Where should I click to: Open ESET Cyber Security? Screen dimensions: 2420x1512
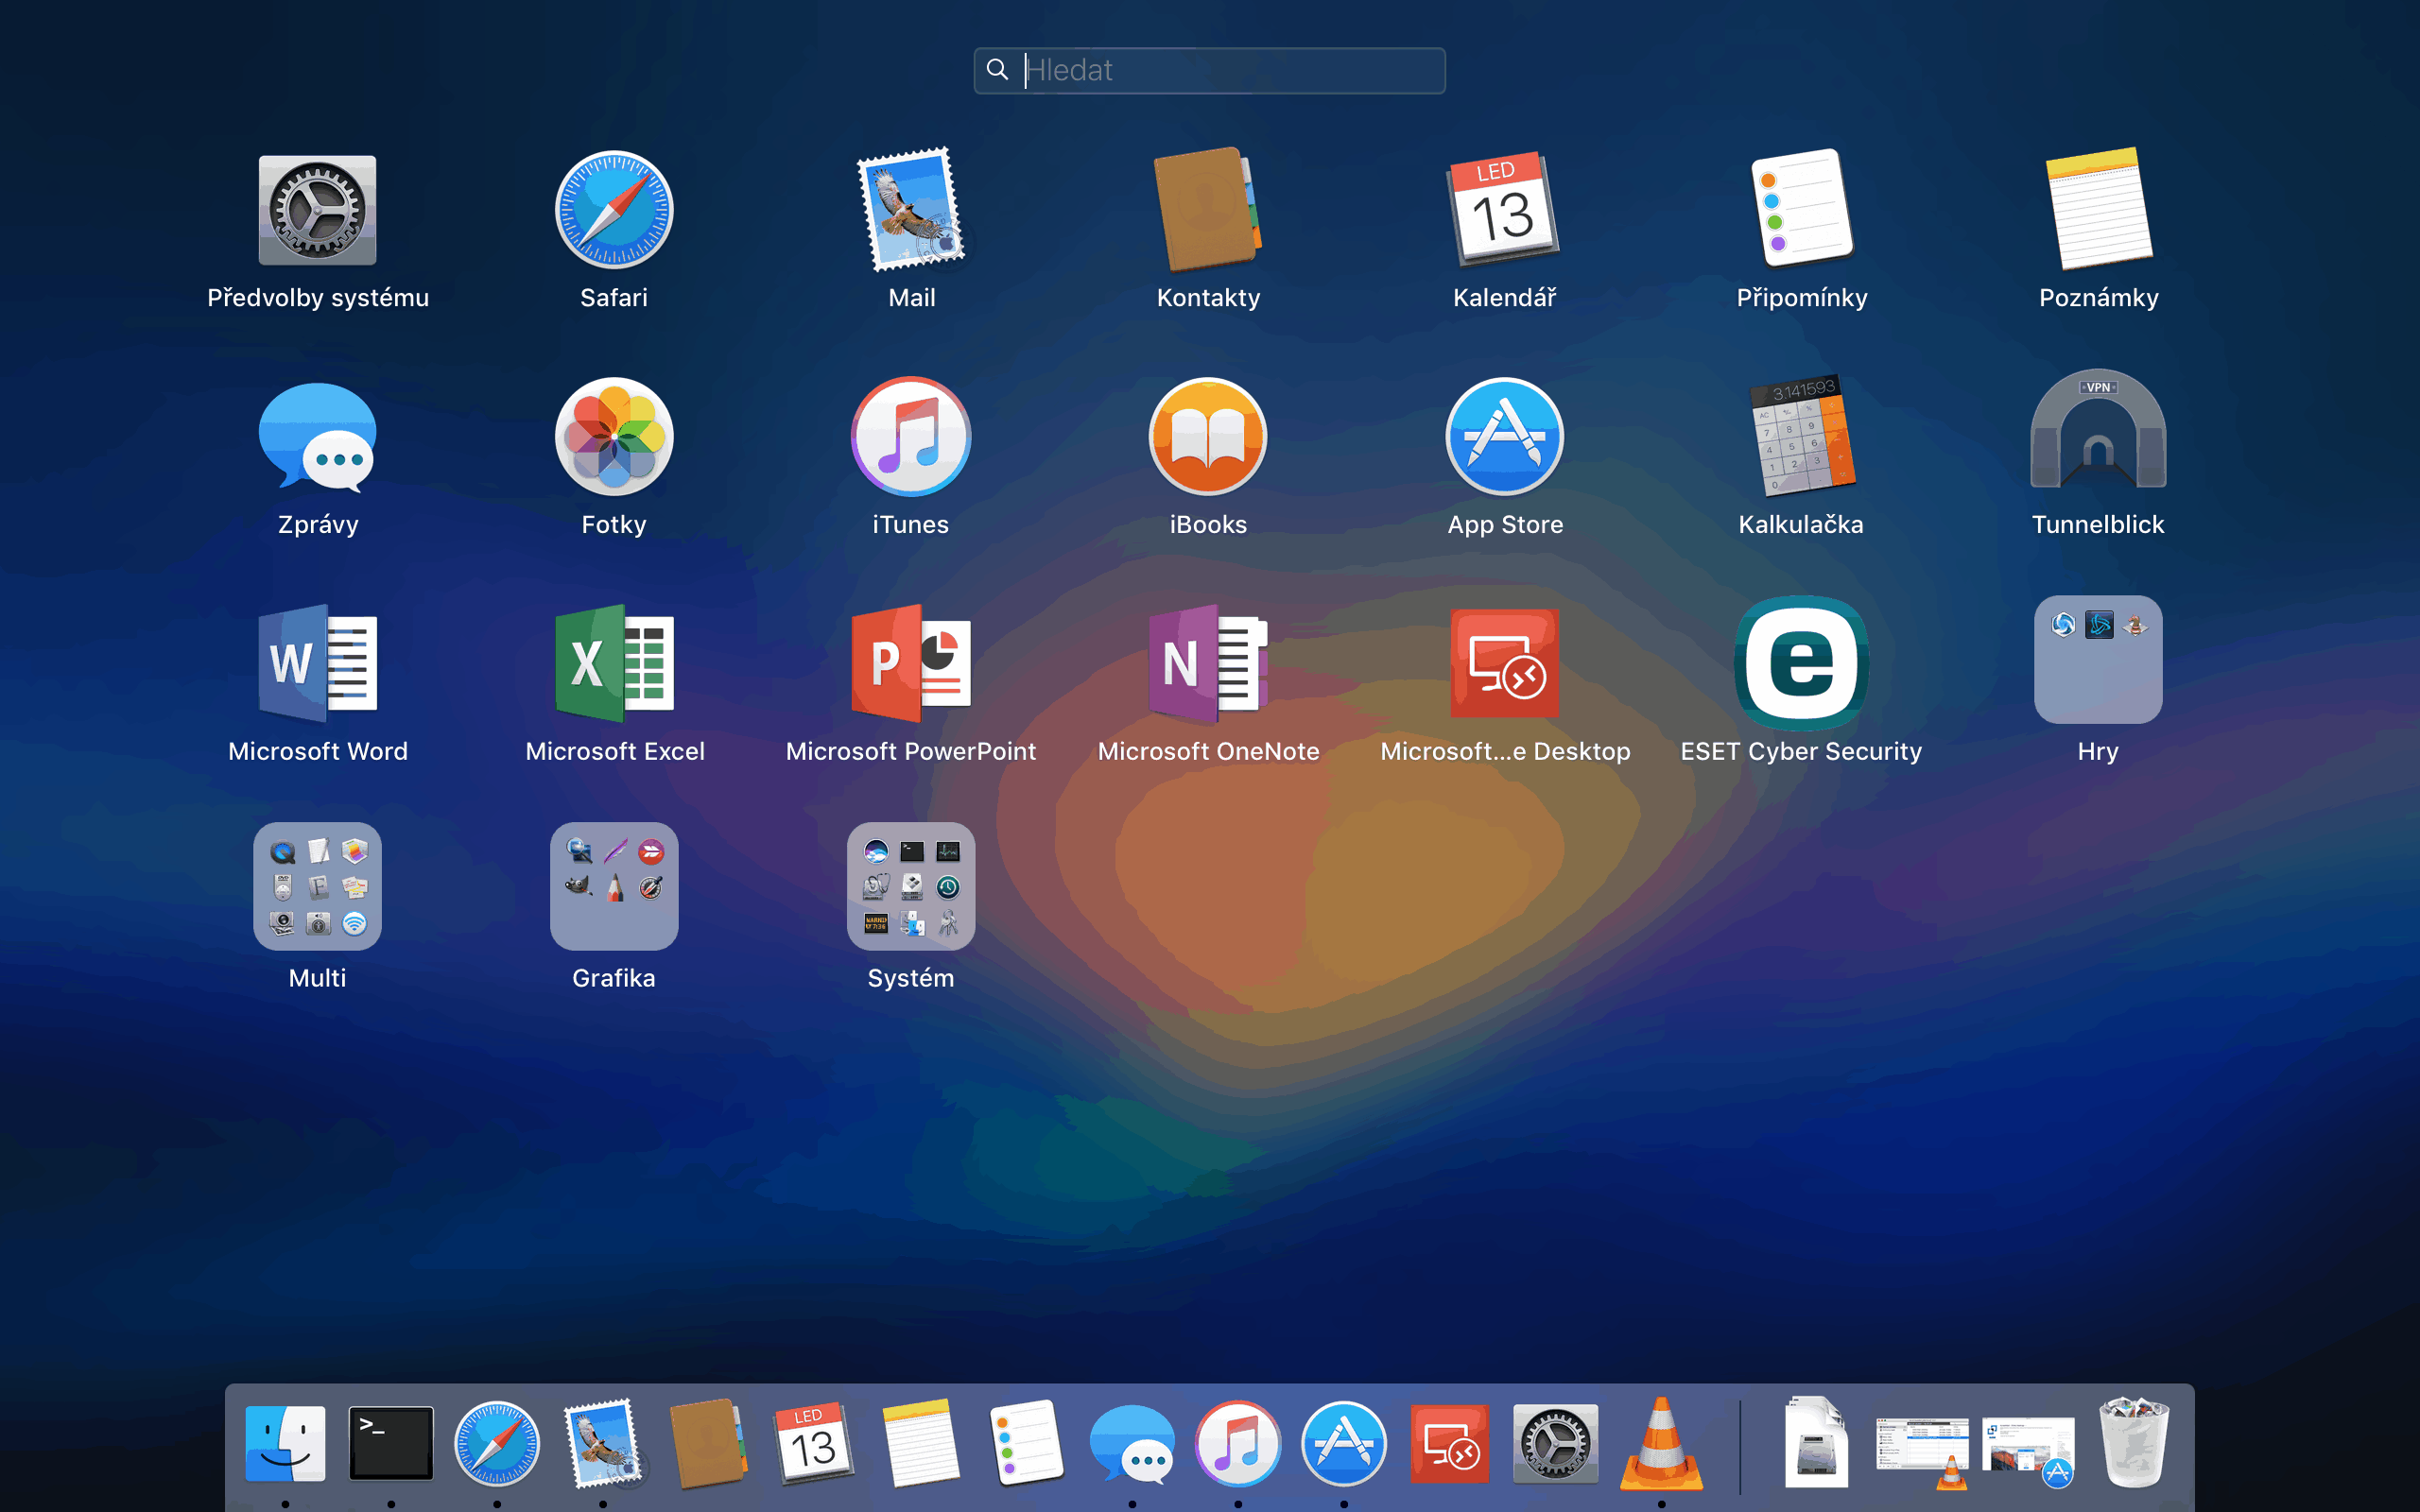click(1801, 663)
